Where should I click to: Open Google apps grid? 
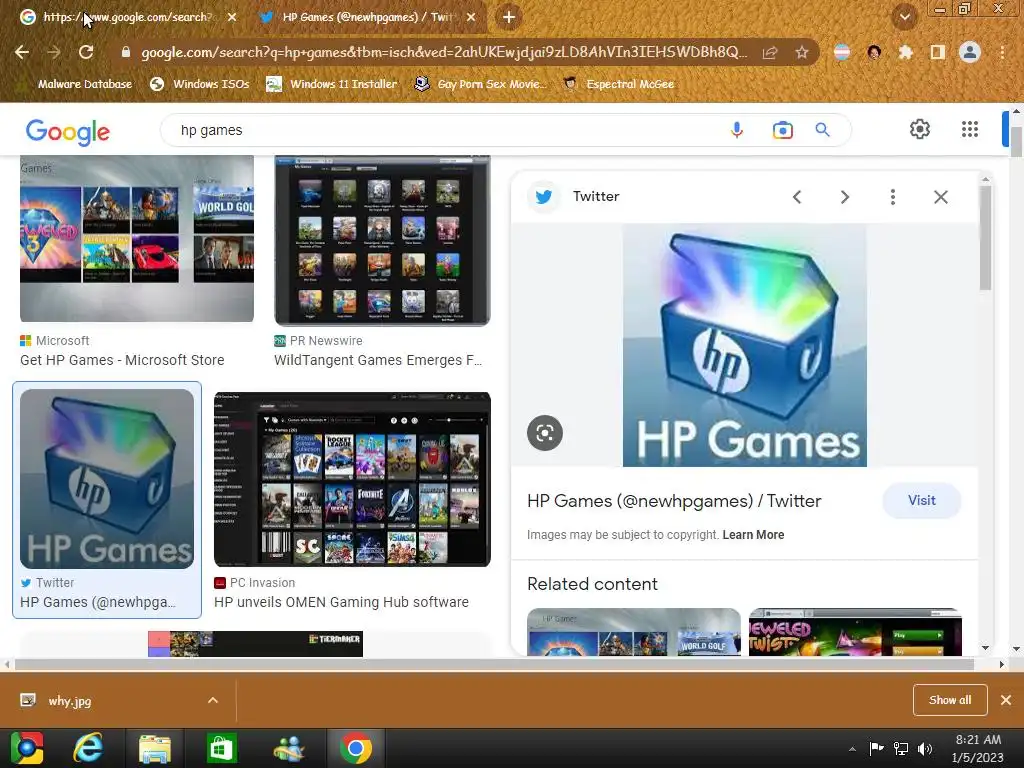pos(970,129)
